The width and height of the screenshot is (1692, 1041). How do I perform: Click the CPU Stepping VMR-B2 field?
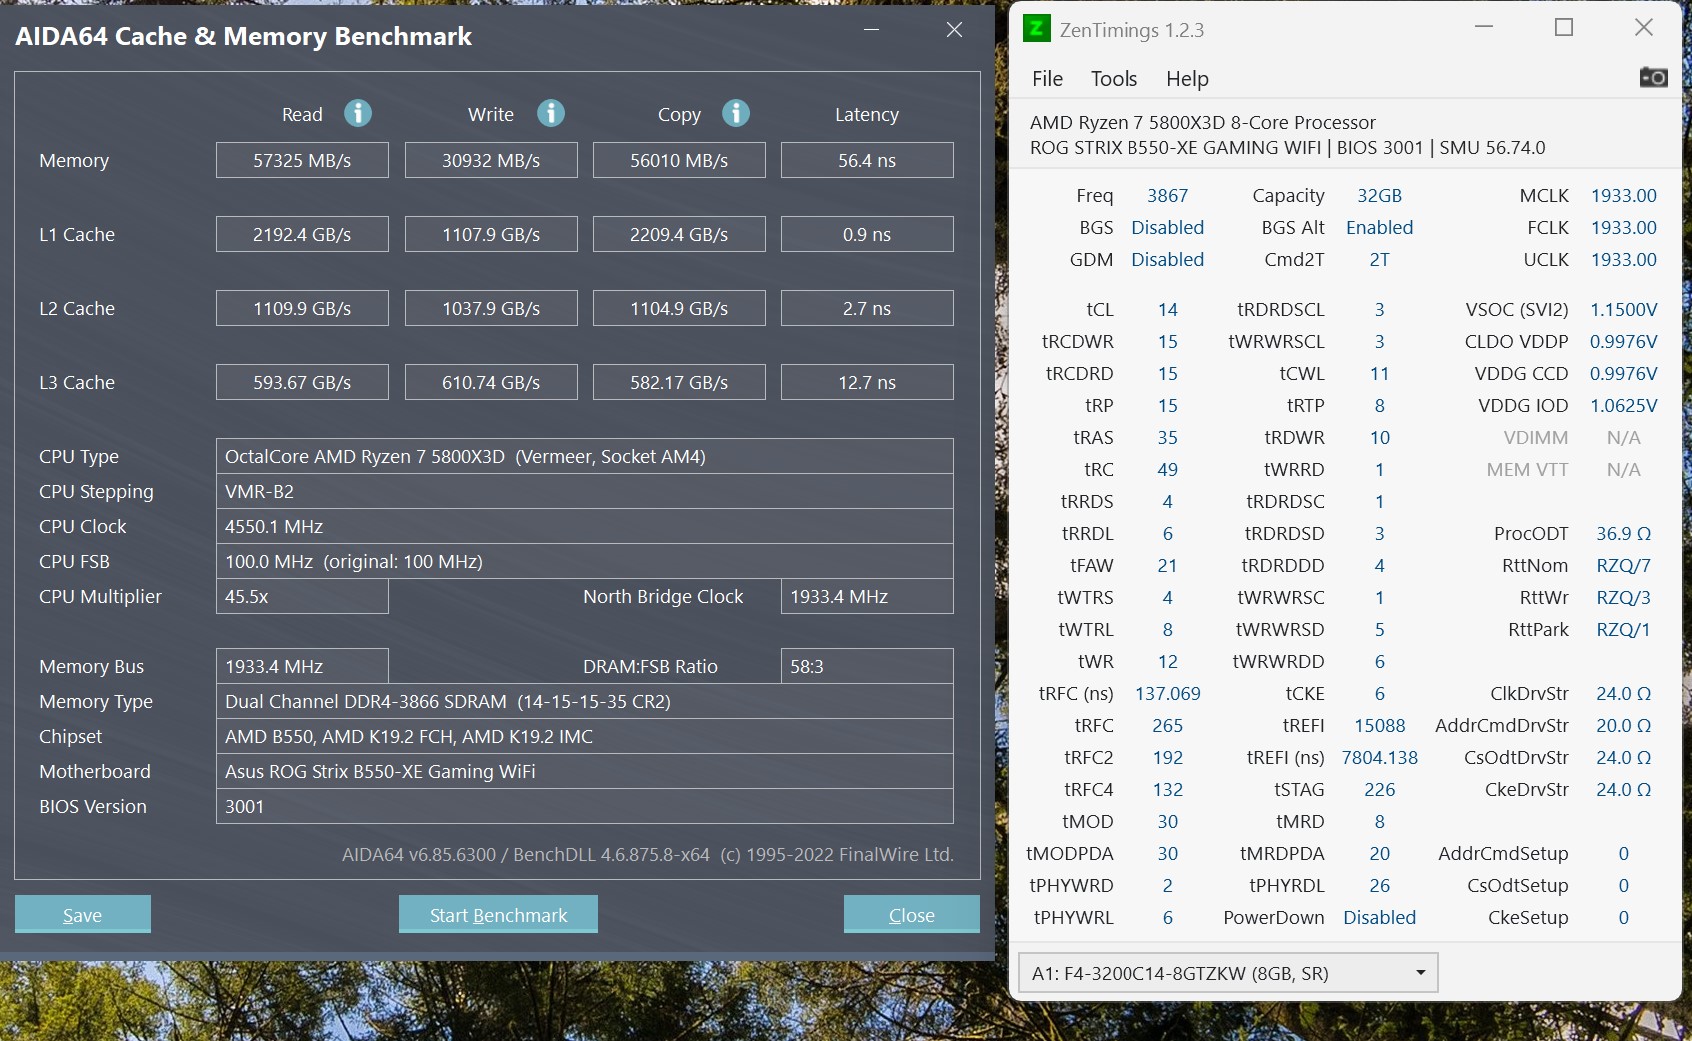585,491
